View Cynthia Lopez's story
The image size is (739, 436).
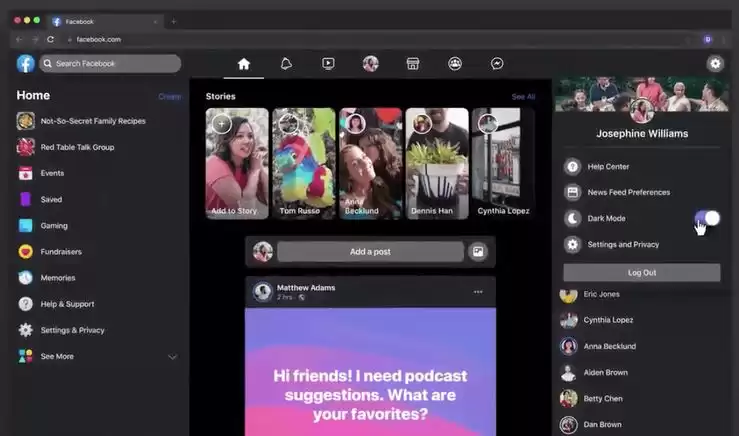503,164
